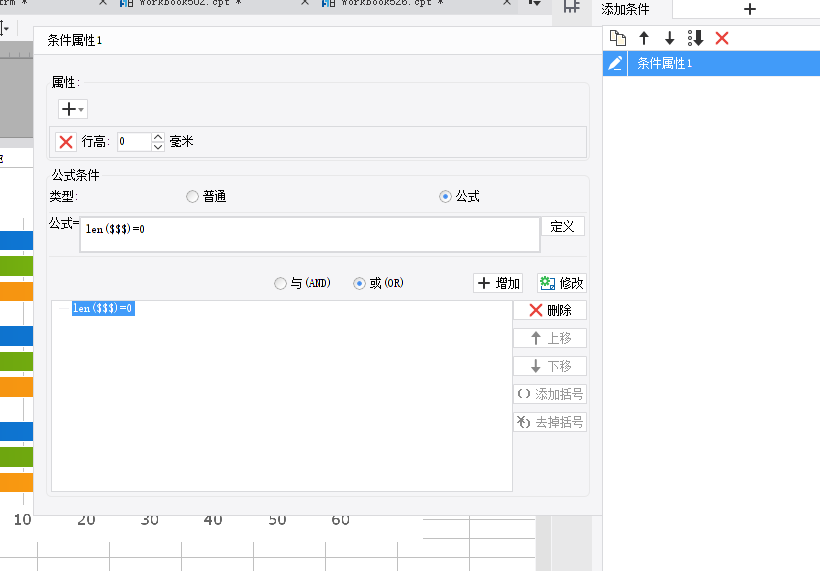820x571 pixels.
Task: Remove the 行高 property with red X
Action: (66, 142)
